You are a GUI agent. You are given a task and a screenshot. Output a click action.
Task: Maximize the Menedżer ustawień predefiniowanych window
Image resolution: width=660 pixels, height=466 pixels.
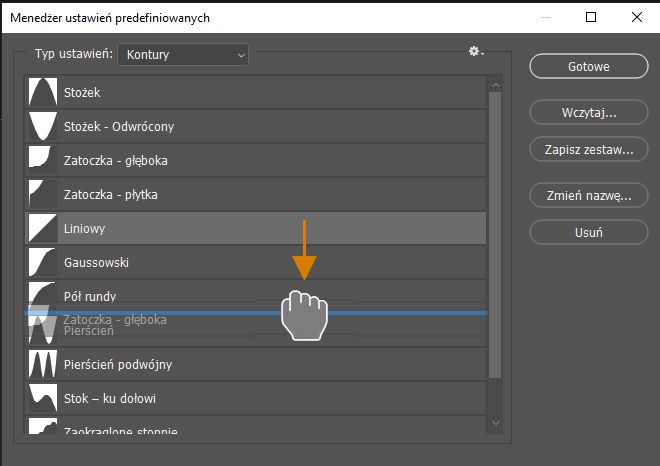(x=591, y=17)
